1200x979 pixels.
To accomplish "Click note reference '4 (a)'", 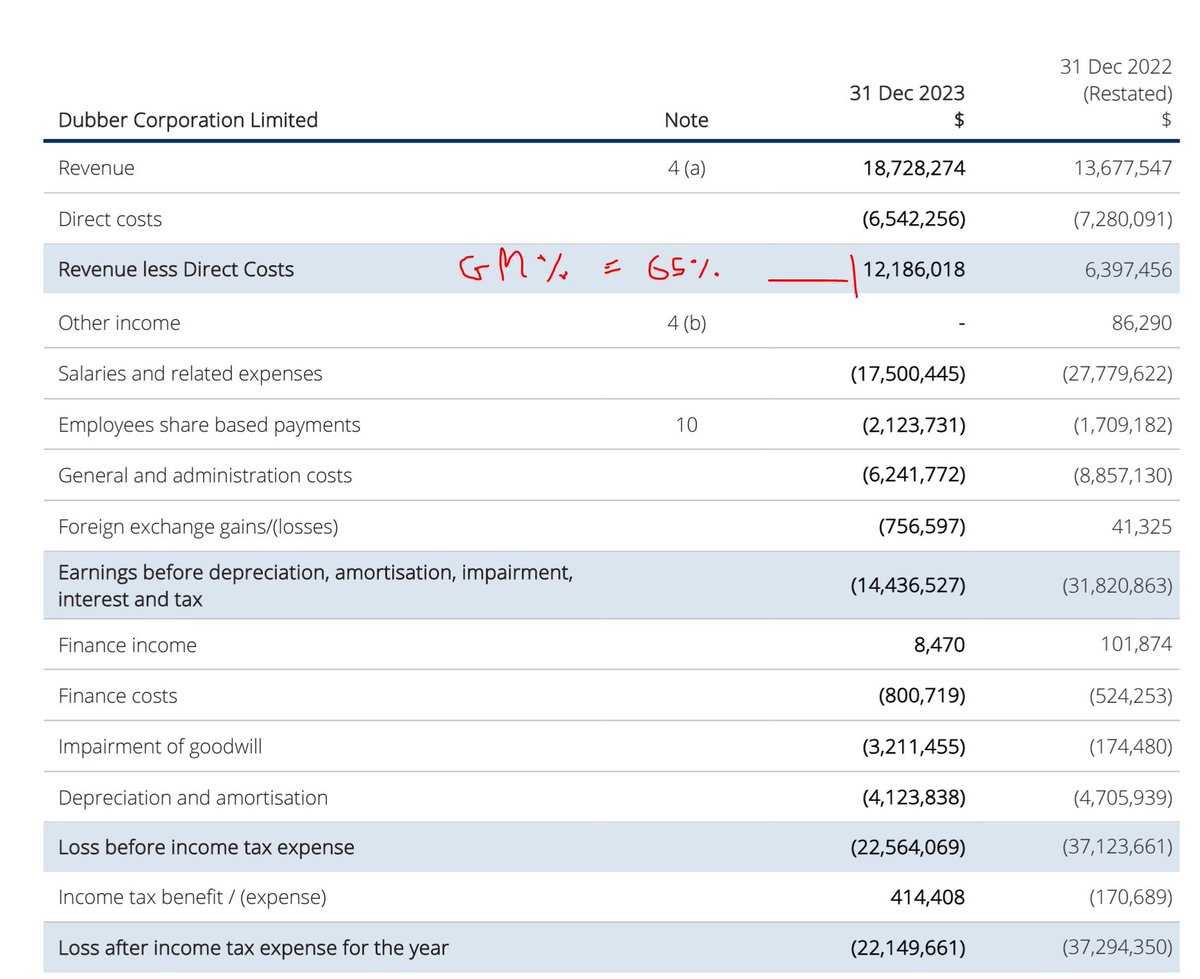I will [686, 168].
